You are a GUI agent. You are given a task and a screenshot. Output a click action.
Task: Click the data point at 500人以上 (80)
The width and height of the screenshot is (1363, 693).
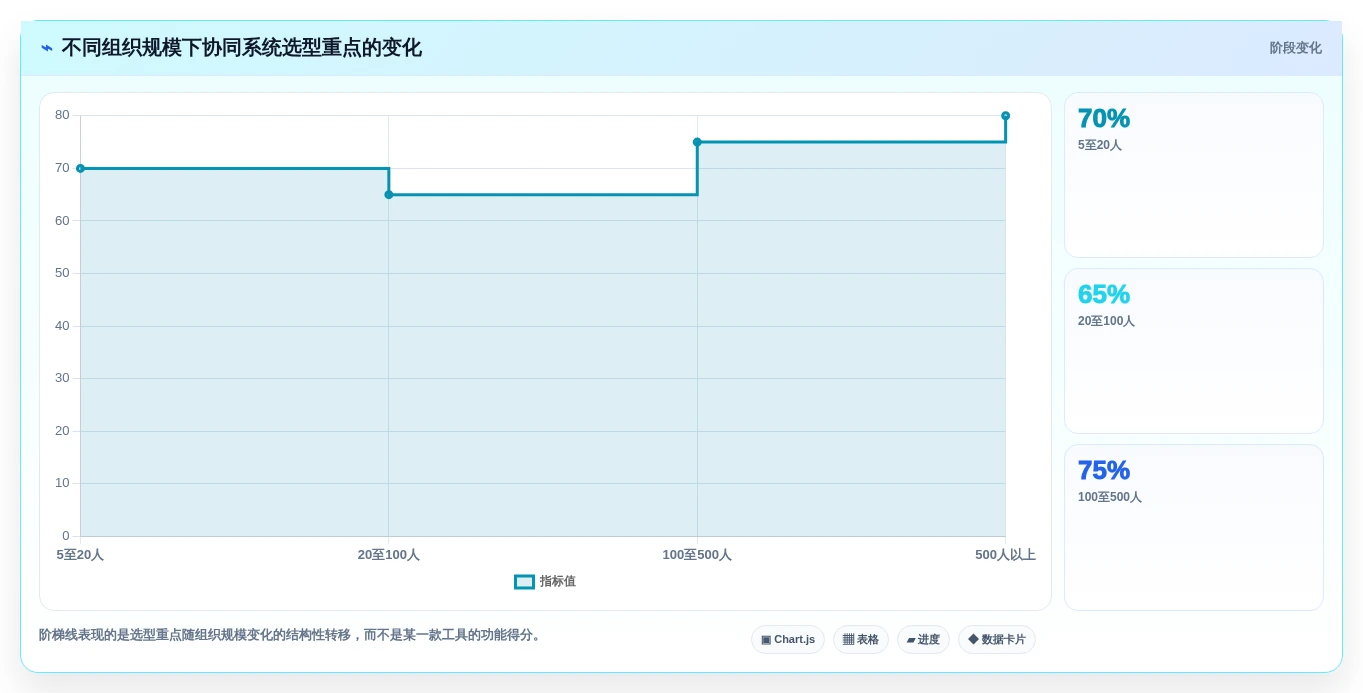point(1005,116)
